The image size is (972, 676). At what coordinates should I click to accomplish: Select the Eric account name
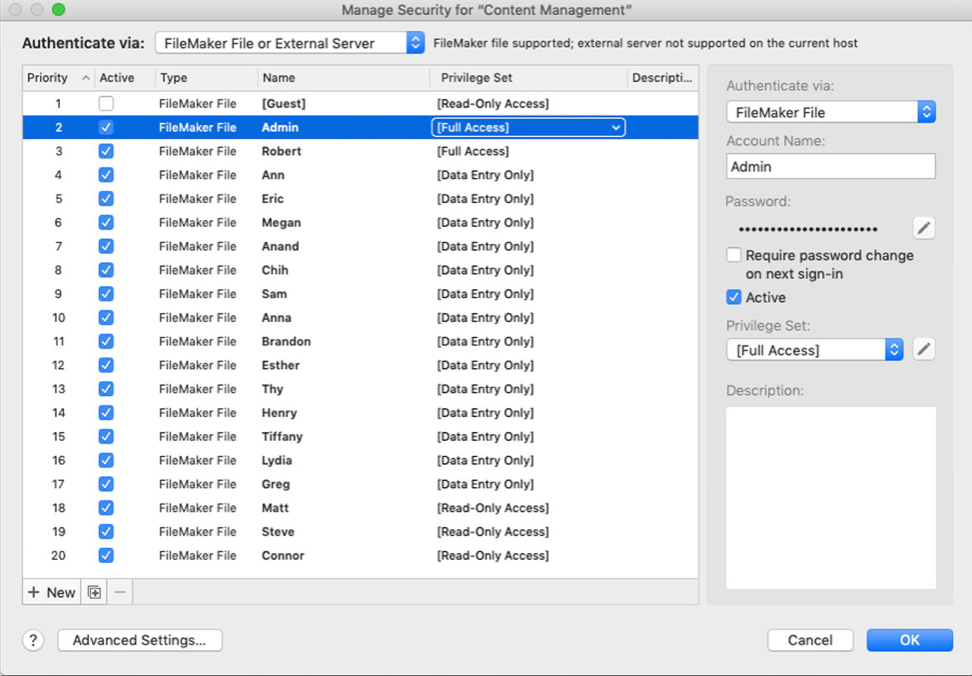pos(273,199)
